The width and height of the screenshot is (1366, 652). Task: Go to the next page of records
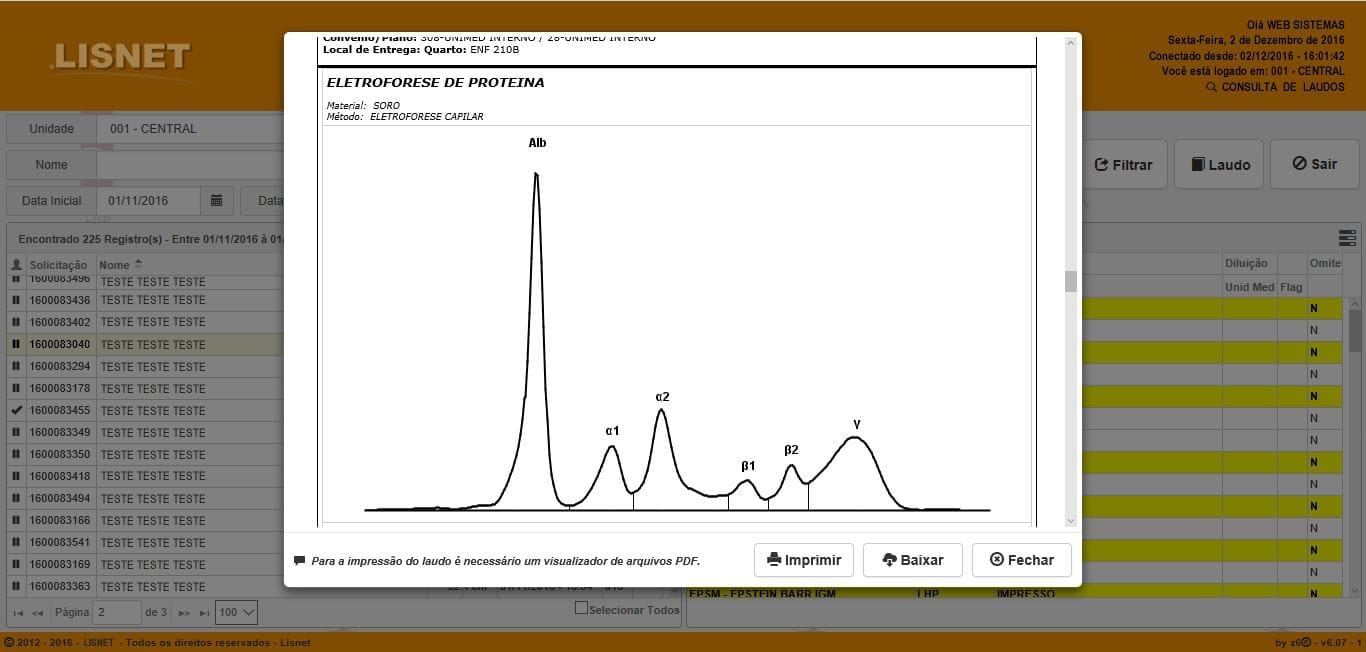click(184, 613)
